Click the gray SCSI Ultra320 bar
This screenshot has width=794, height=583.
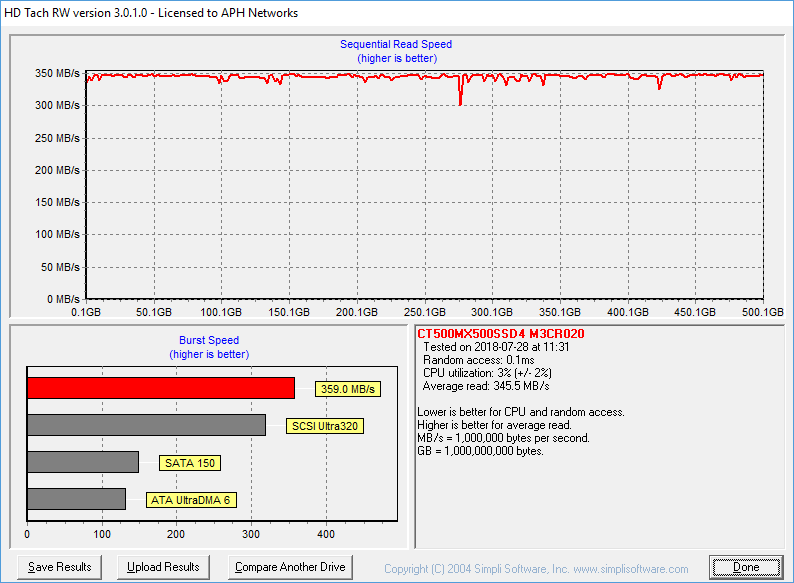click(146, 425)
